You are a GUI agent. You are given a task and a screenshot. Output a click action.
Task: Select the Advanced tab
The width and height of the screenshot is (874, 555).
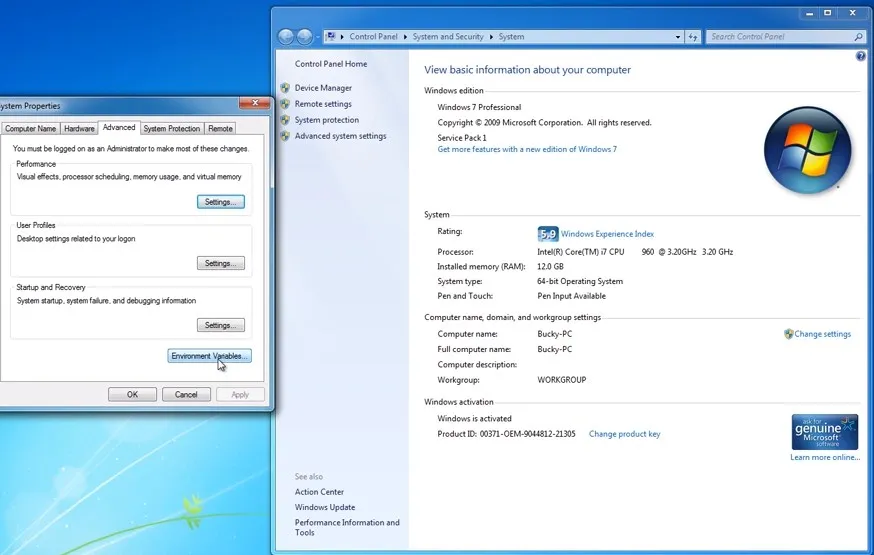[119, 127]
